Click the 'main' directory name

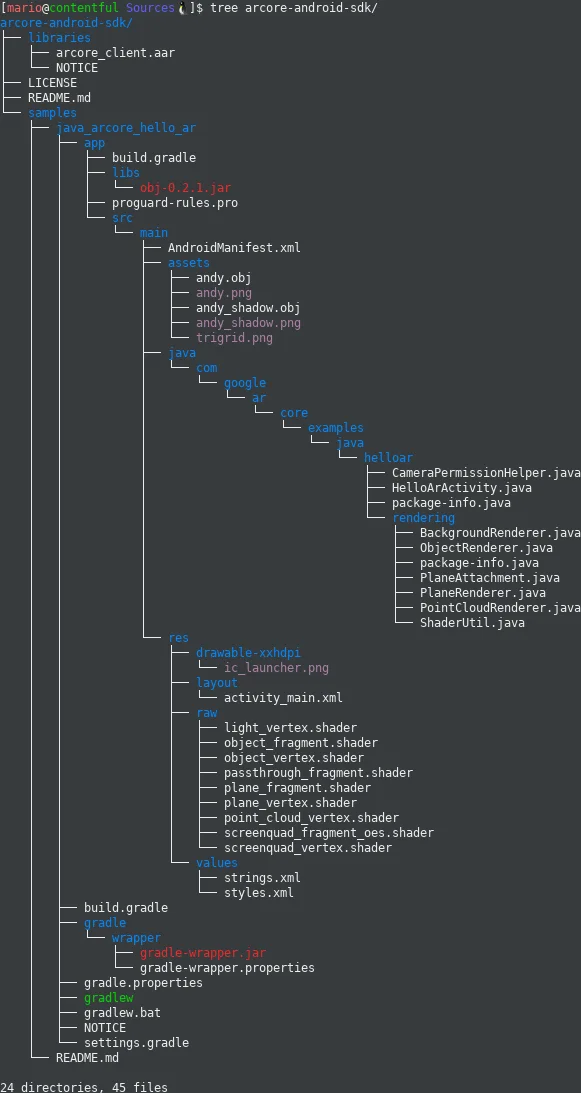coord(153,234)
